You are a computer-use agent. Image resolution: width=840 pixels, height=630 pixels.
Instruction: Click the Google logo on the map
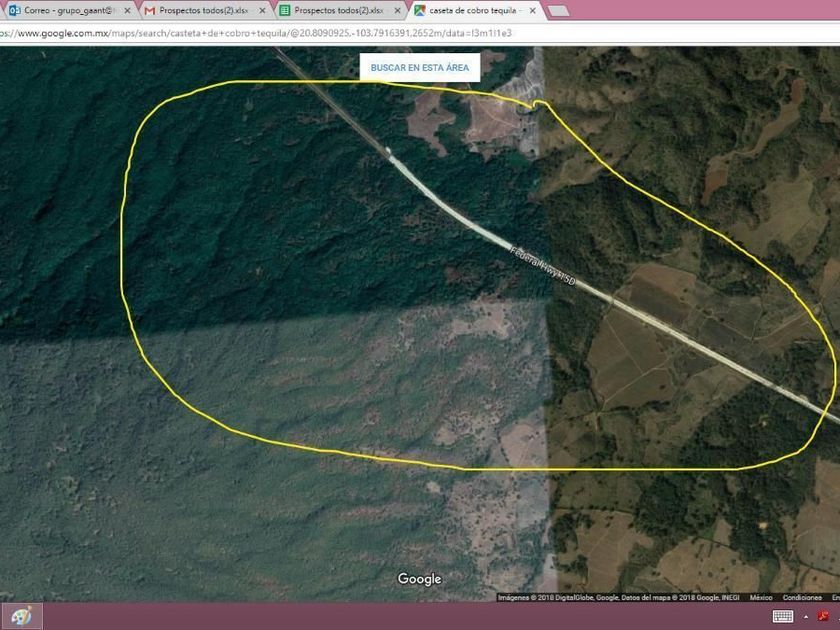pos(419,579)
